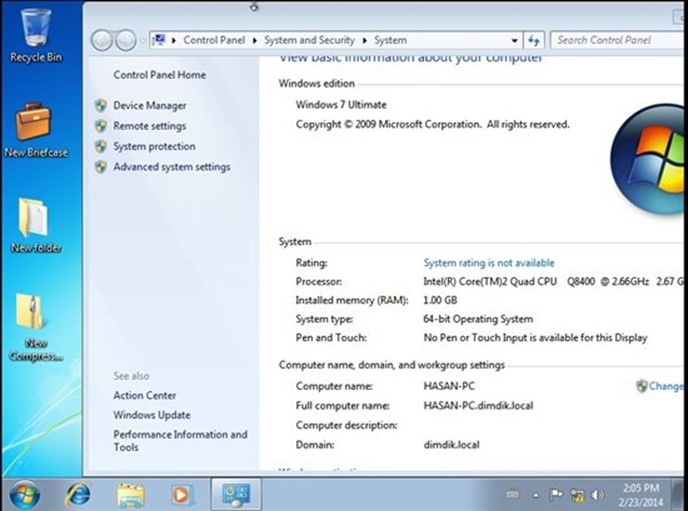Click System rating is not available link

point(489,263)
